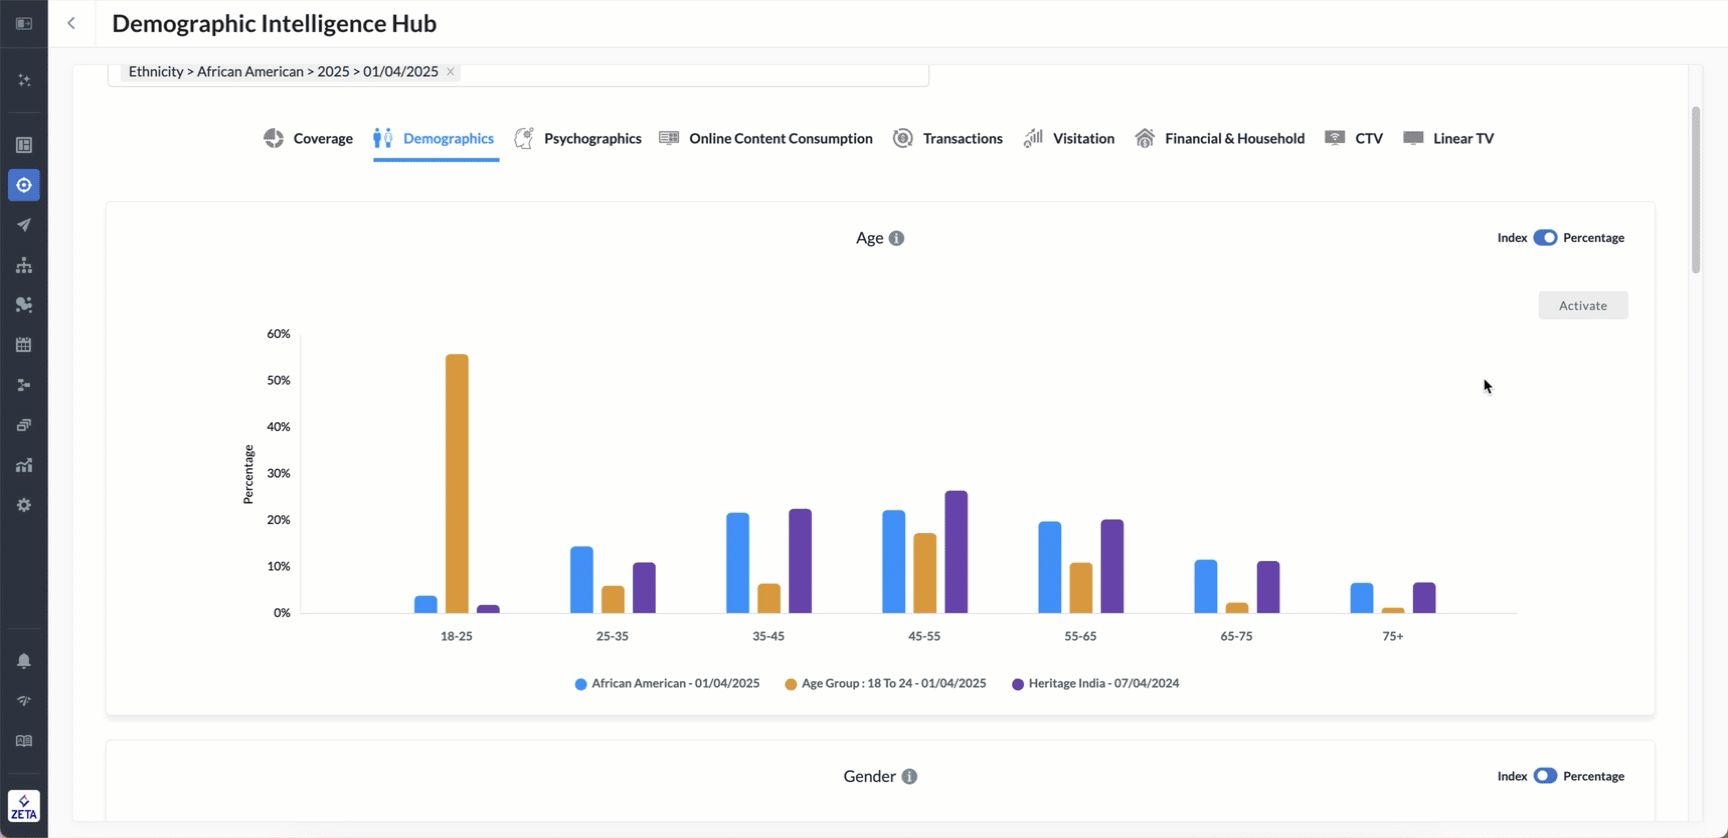1728x838 pixels.
Task: Click the audience search input field
Action: 690,73
